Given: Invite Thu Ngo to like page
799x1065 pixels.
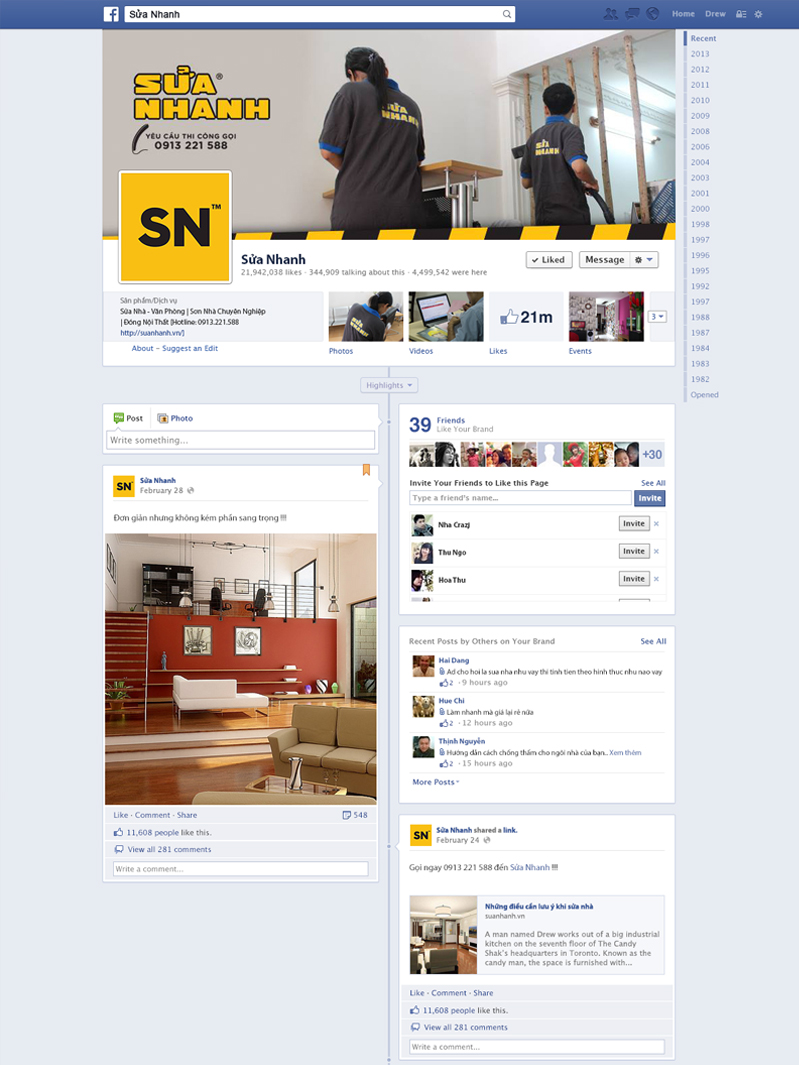Looking at the screenshot, I should click(x=634, y=552).
